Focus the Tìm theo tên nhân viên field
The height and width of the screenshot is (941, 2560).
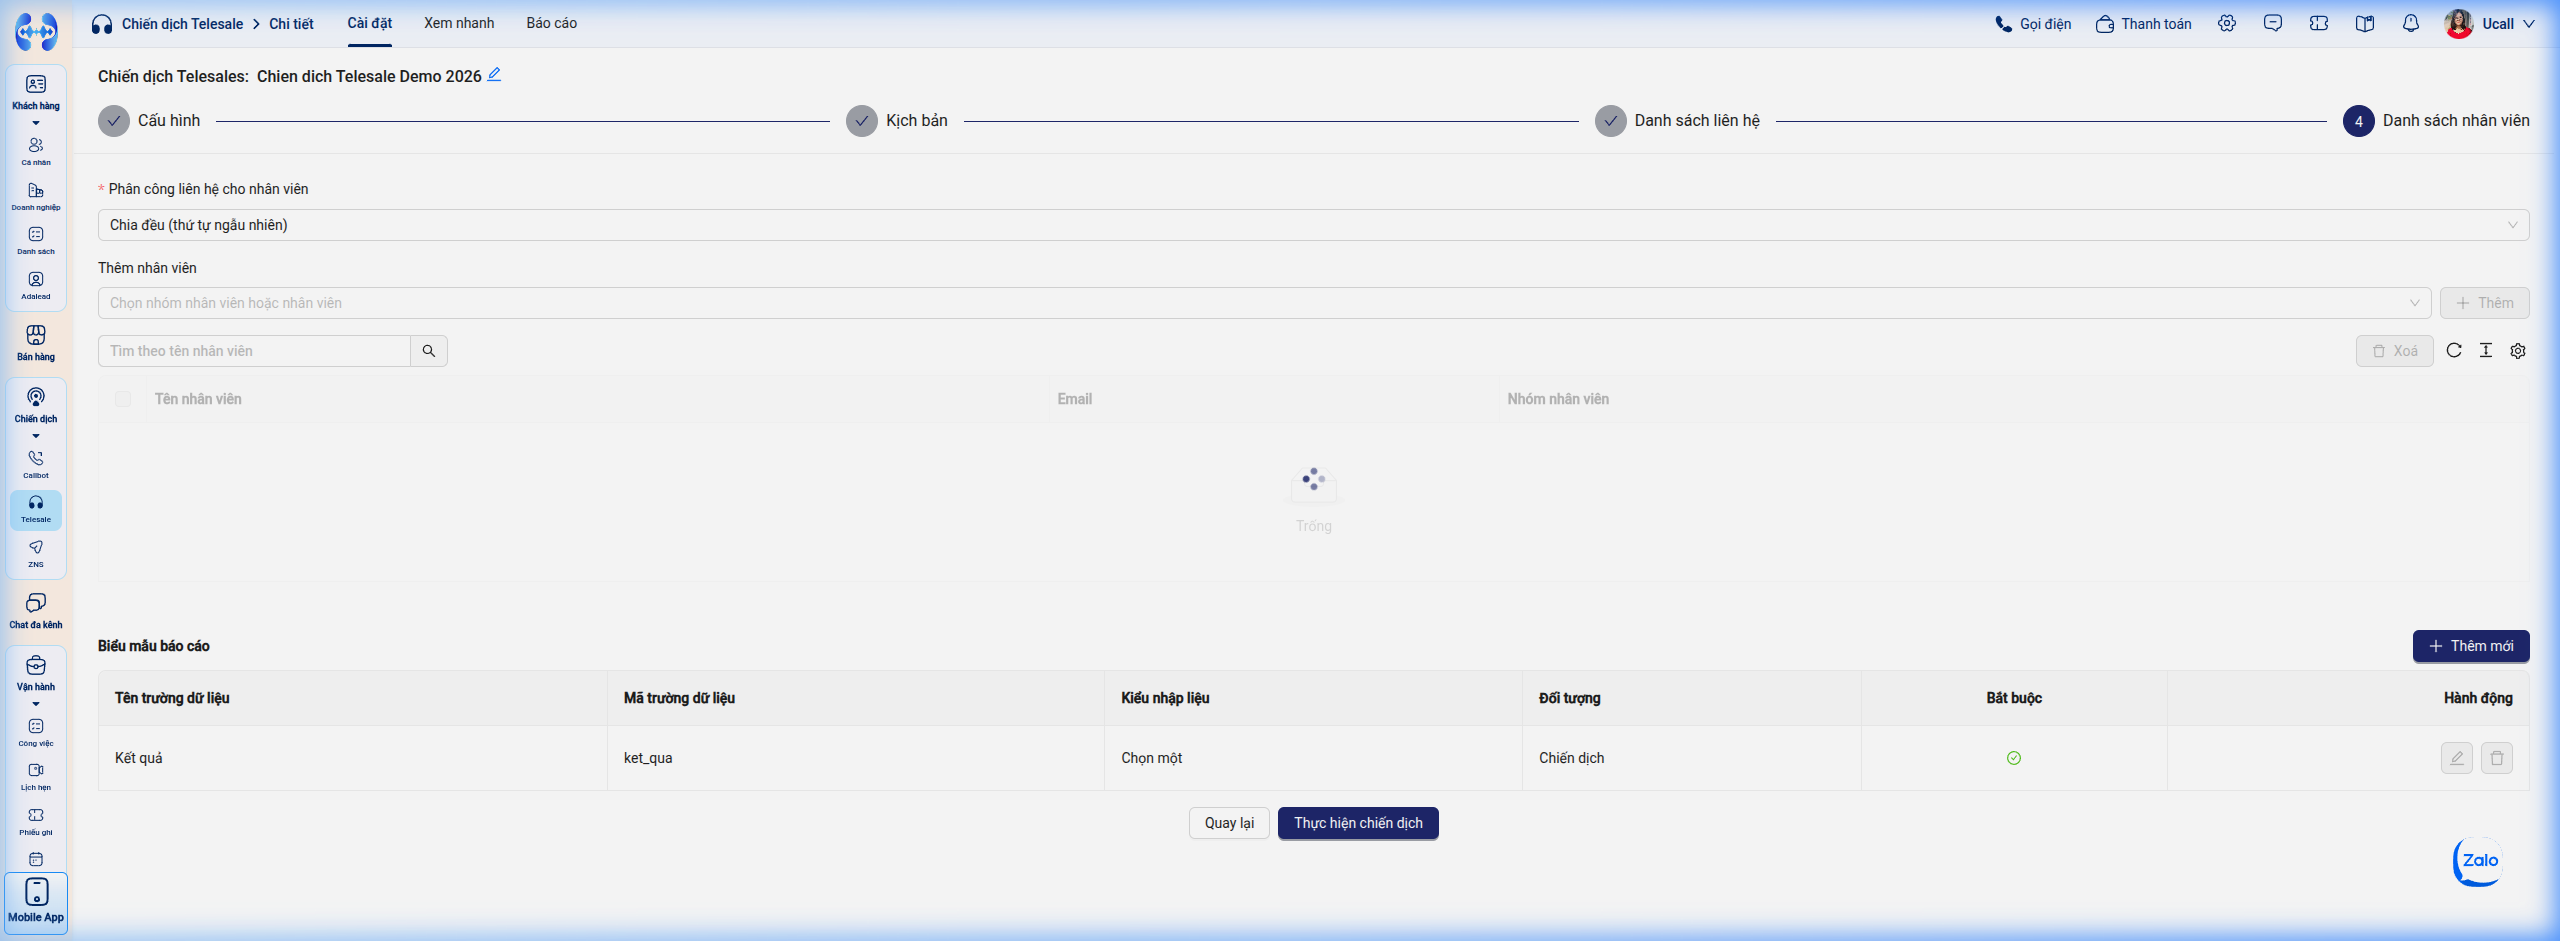254,351
